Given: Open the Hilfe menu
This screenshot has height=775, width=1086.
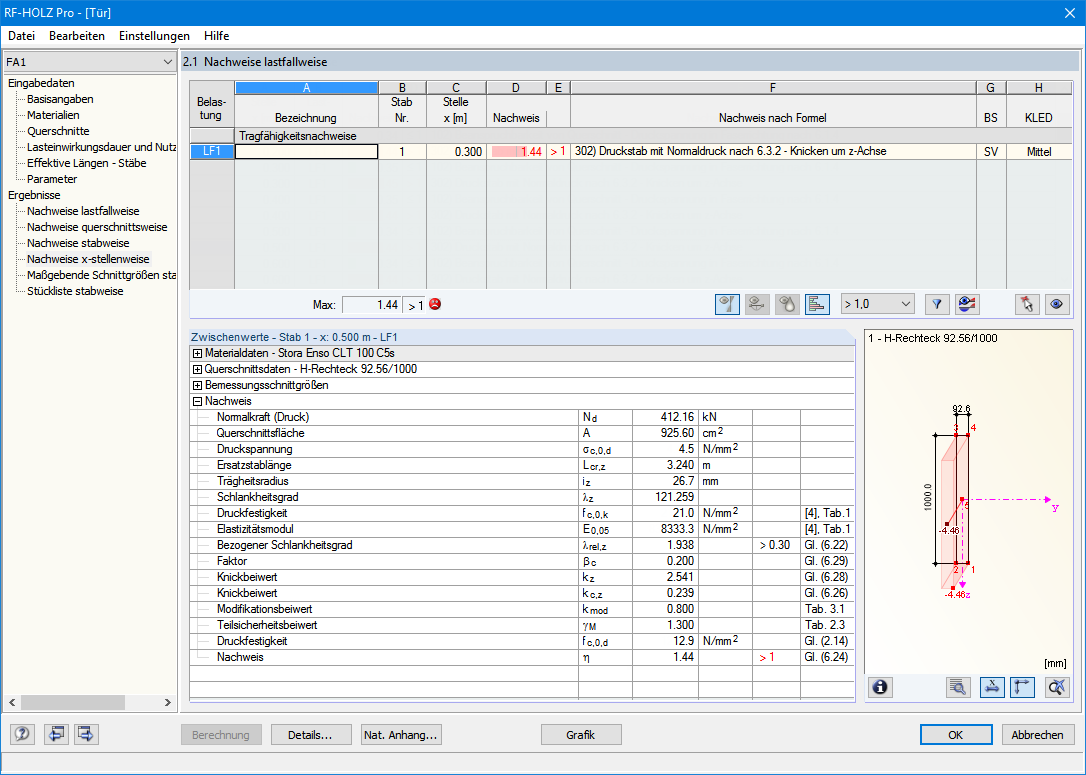Looking at the screenshot, I should 216,35.
